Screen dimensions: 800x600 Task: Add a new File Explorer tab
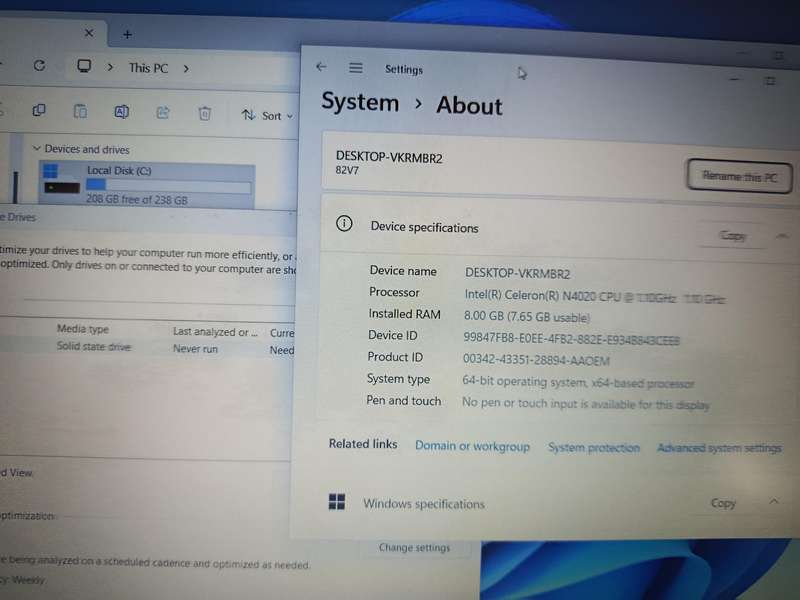coord(128,35)
